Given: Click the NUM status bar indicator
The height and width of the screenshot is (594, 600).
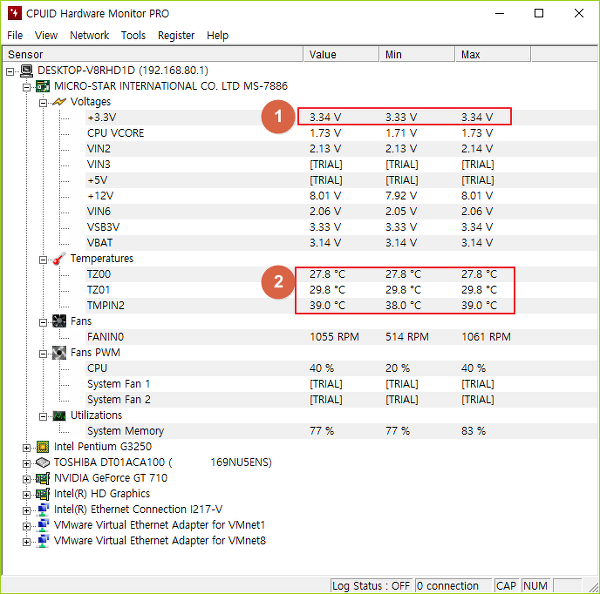Looking at the screenshot, I should [x=535, y=586].
